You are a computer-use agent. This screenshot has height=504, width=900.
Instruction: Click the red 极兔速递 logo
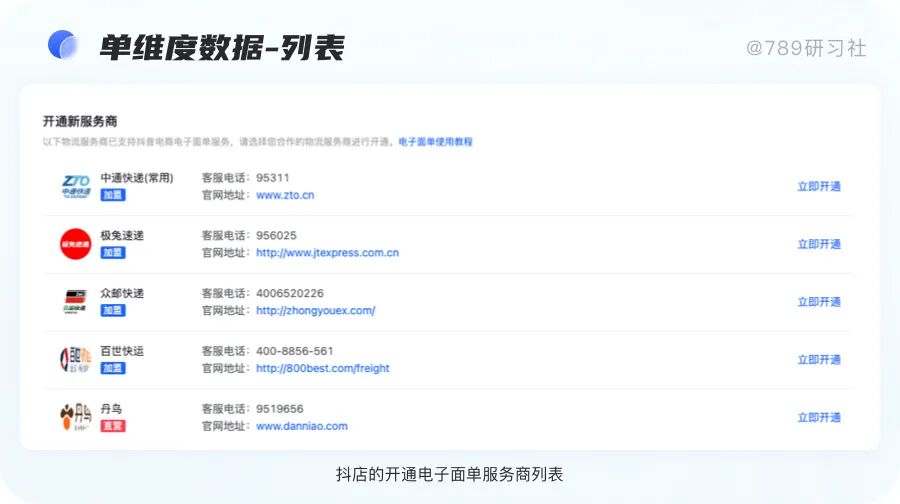coord(75,244)
